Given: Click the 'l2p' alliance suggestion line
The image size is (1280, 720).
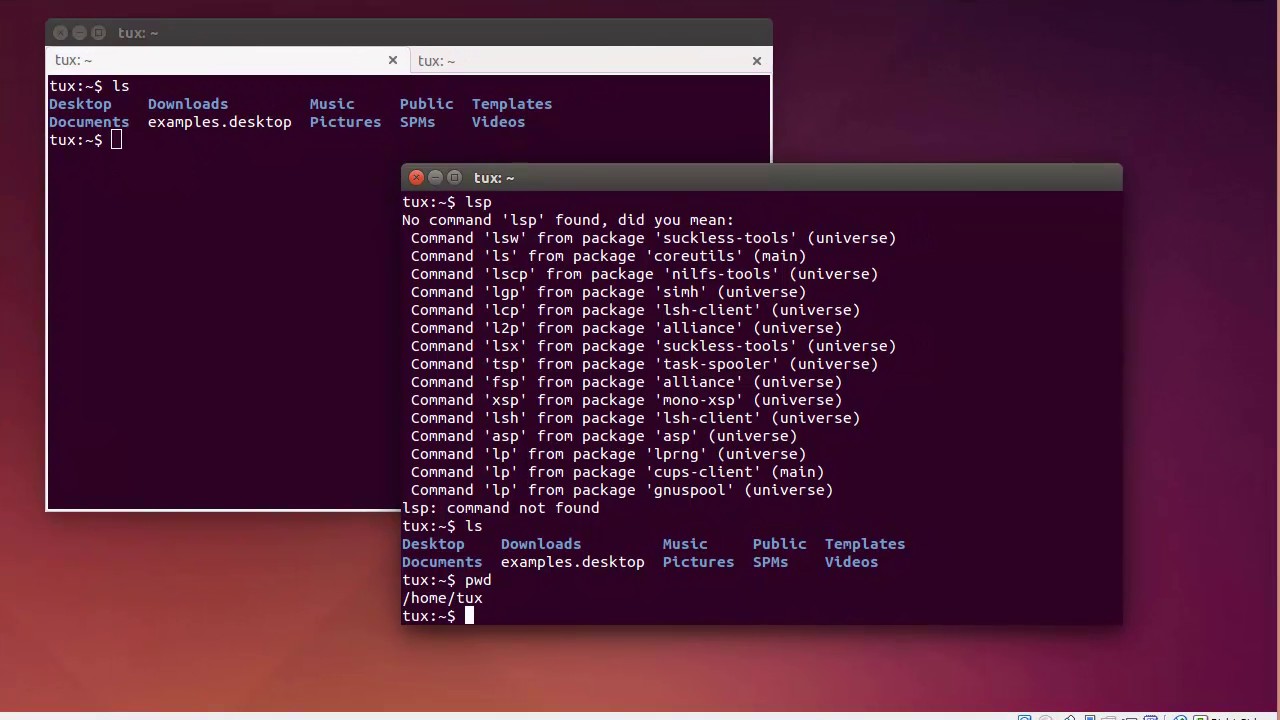Looking at the screenshot, I should point(627,328).
